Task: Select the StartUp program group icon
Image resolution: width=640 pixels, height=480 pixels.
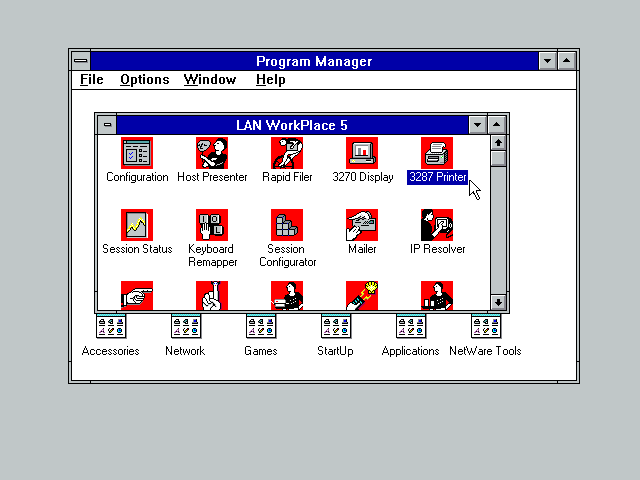Action: [336, 326]
